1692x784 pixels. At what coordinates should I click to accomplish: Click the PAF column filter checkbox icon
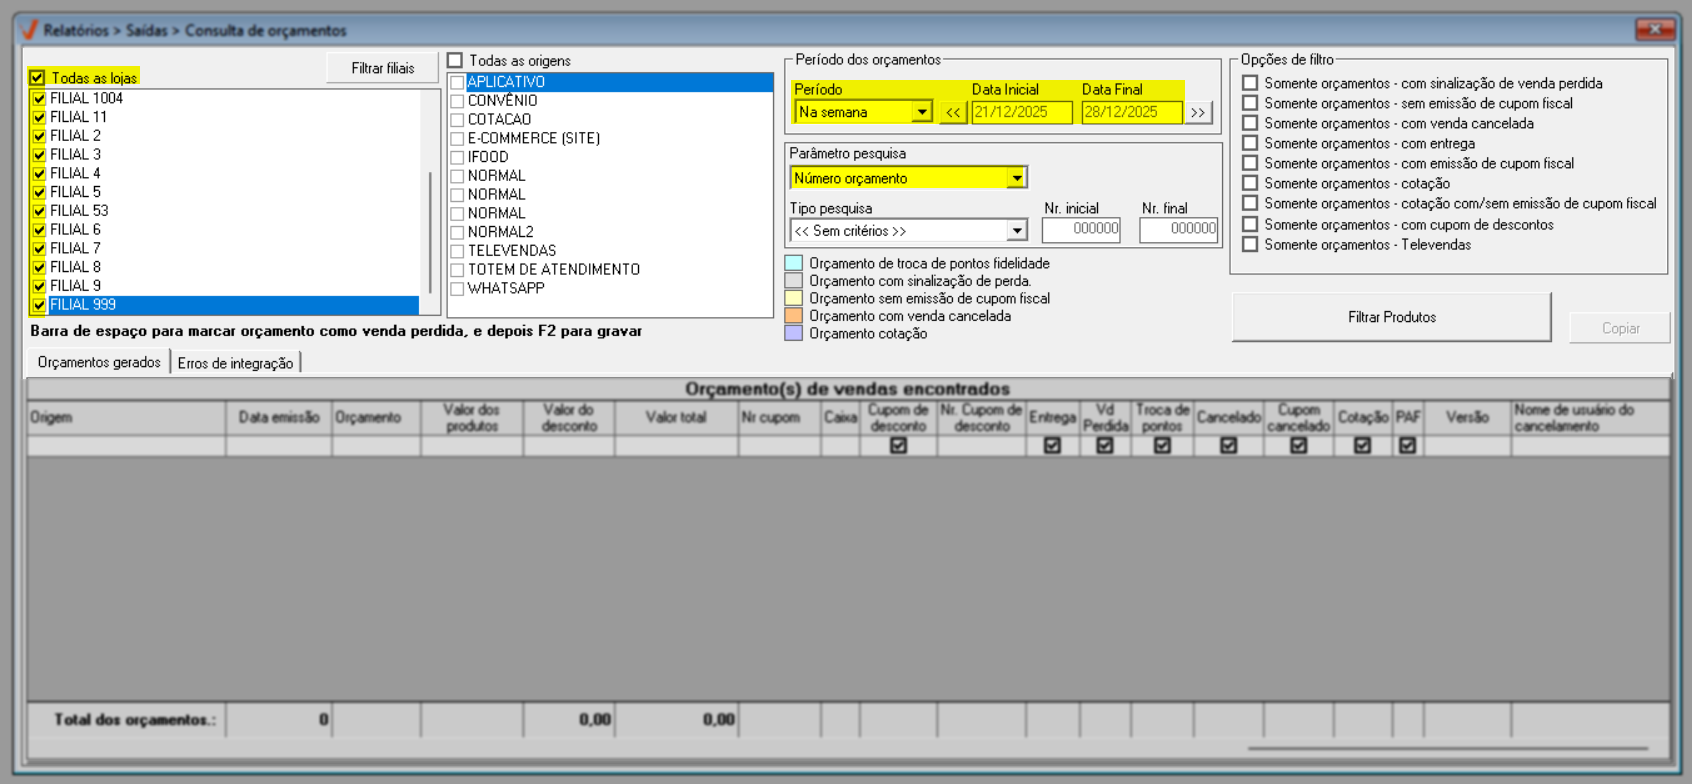(x=1407, y=446)
